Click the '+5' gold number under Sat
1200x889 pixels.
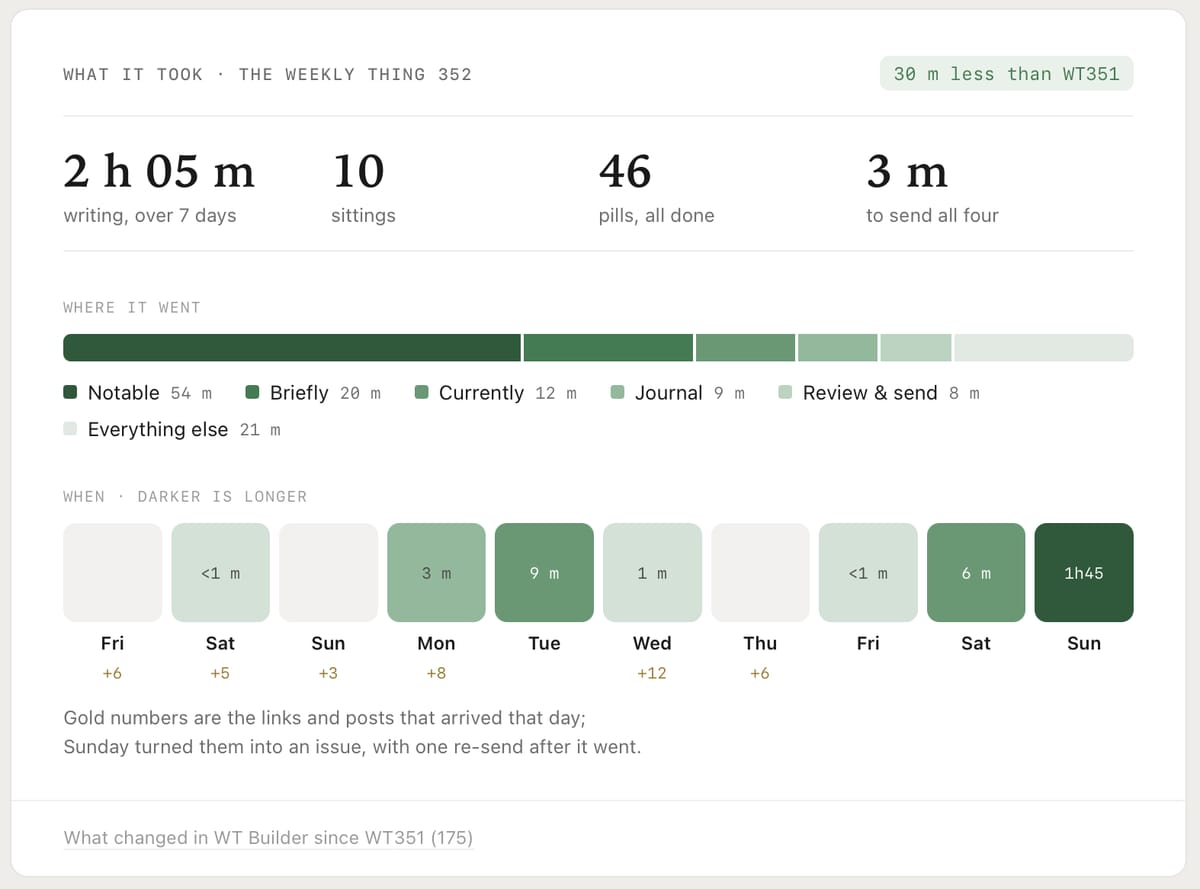click(x=220, y=673)
